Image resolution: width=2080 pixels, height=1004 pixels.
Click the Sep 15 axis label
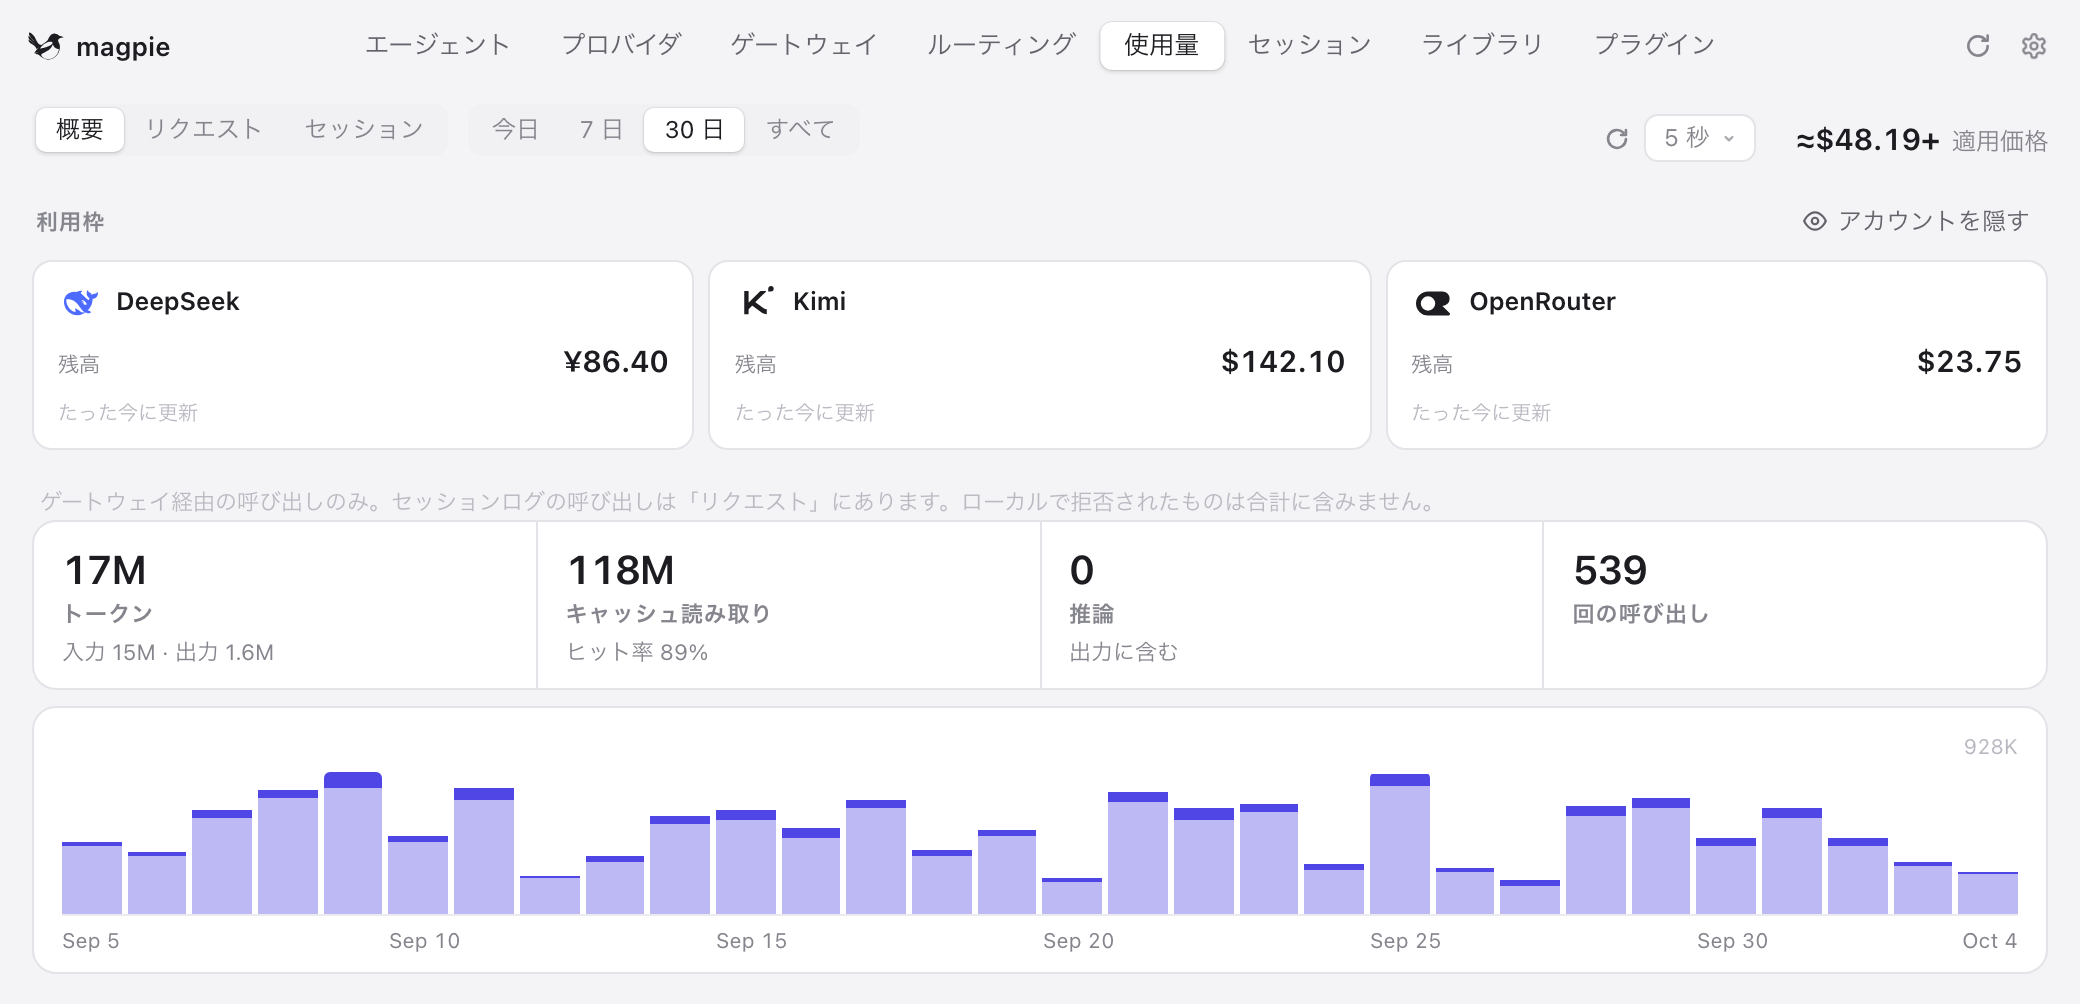tap(751, 941)
